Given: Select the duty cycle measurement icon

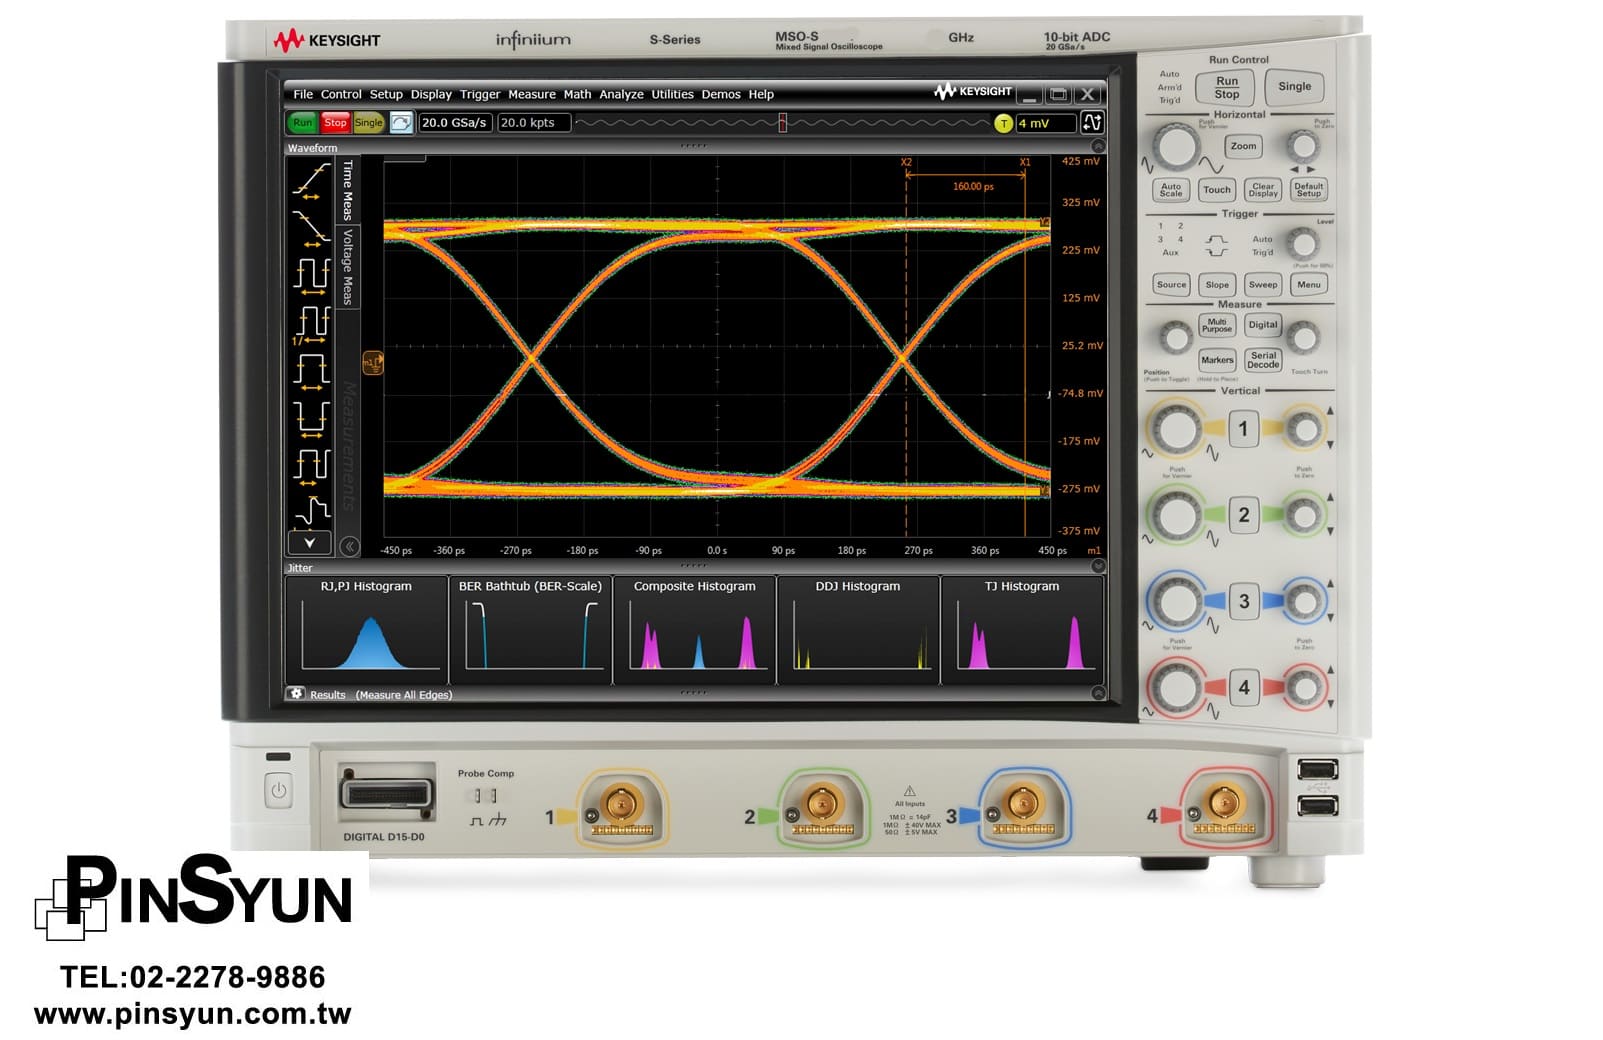Looking at the screenshot, I should click(311, 467).
